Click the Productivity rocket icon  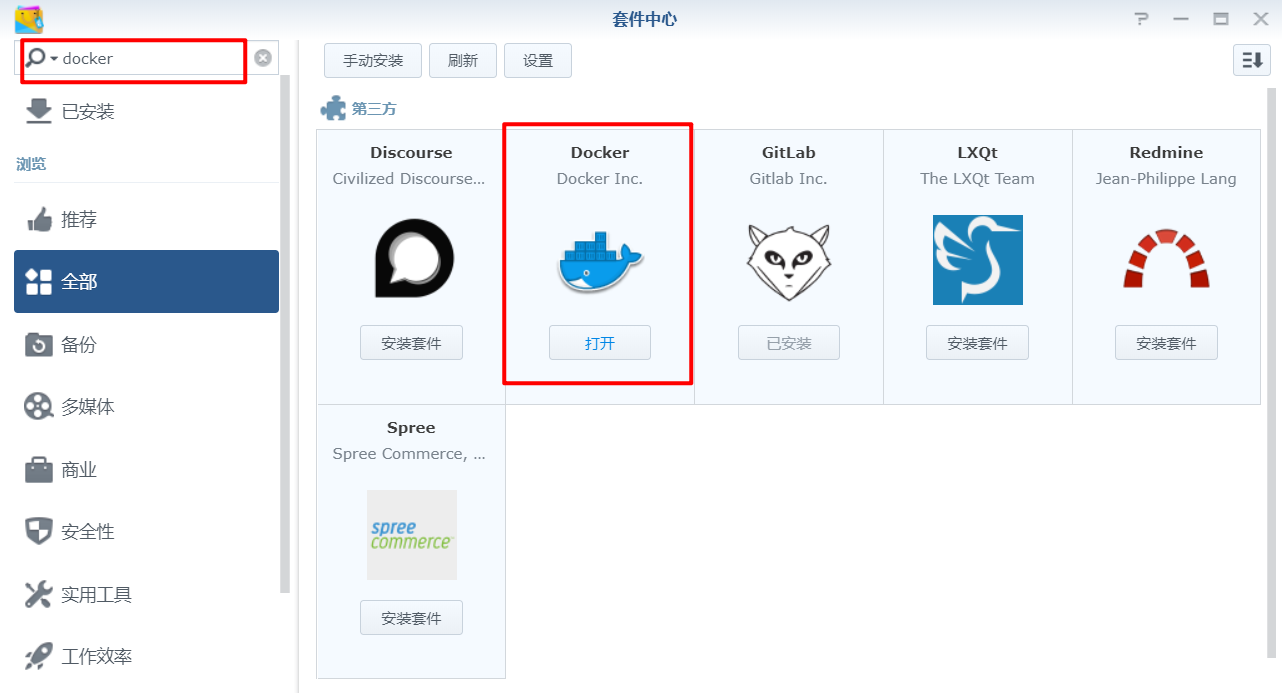(39, 657)
